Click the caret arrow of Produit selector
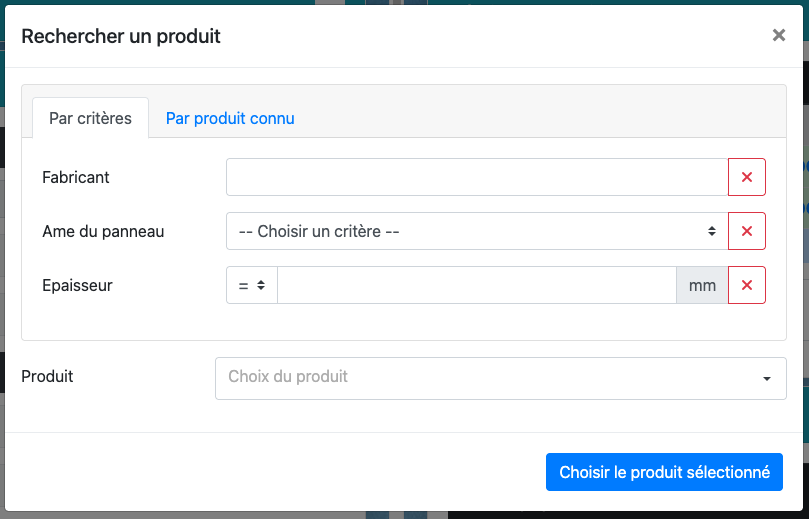Image resolution: width=809 pixels, height=519 pixels. coord(767,379)
